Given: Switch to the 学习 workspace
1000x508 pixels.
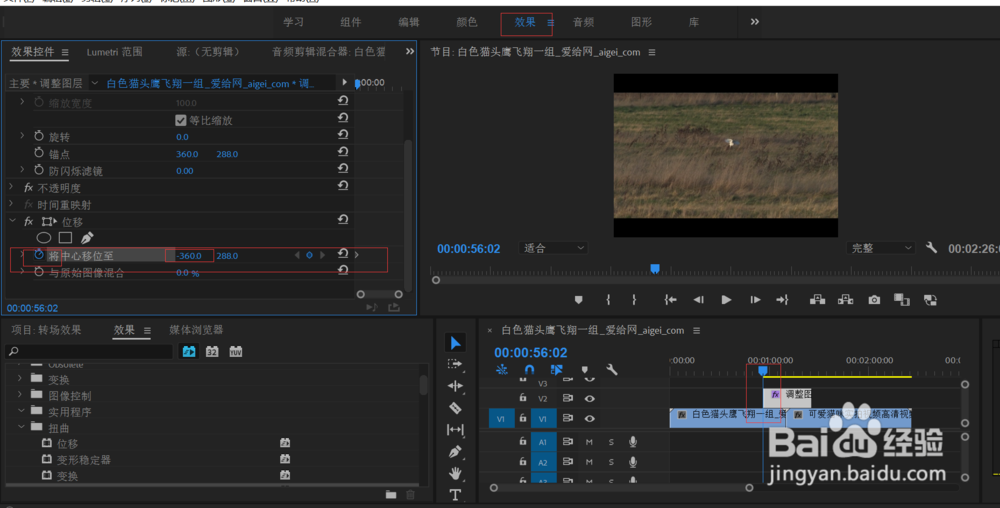Looking at the screenshot, I should [293, 22].
